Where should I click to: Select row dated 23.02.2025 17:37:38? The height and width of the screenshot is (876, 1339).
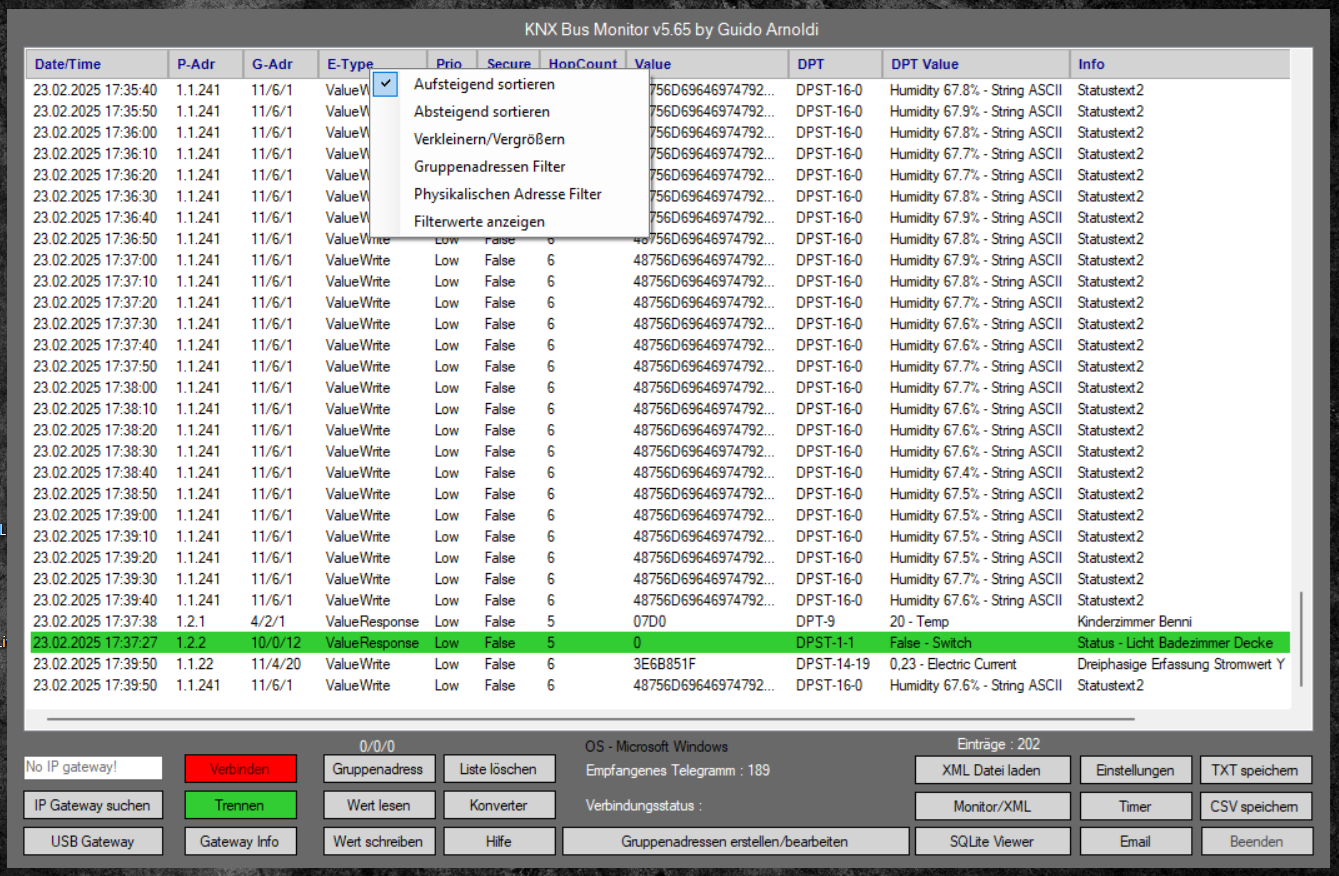659,622
